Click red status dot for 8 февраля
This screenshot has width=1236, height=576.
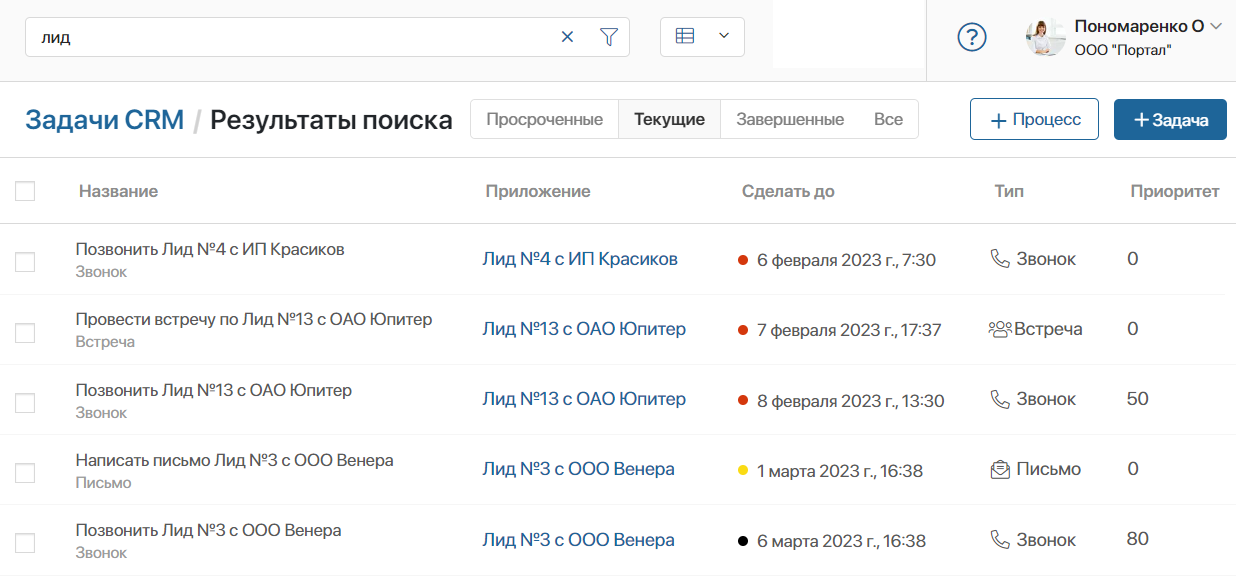coord(743,401)
